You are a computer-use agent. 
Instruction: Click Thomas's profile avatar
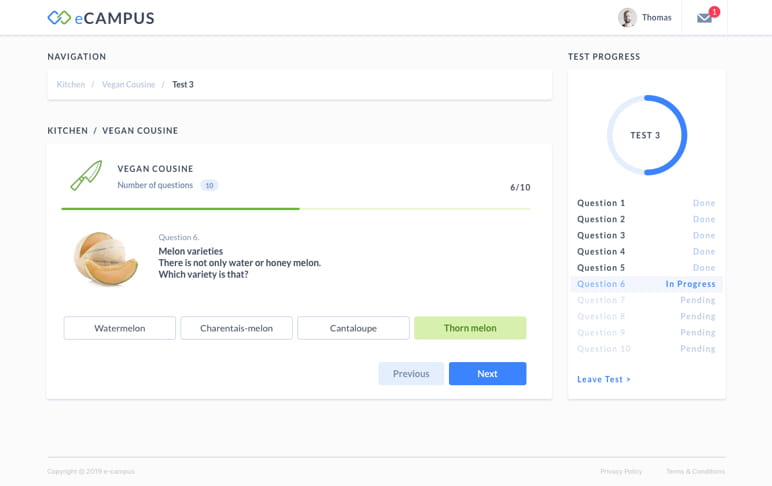coord(627,18)
